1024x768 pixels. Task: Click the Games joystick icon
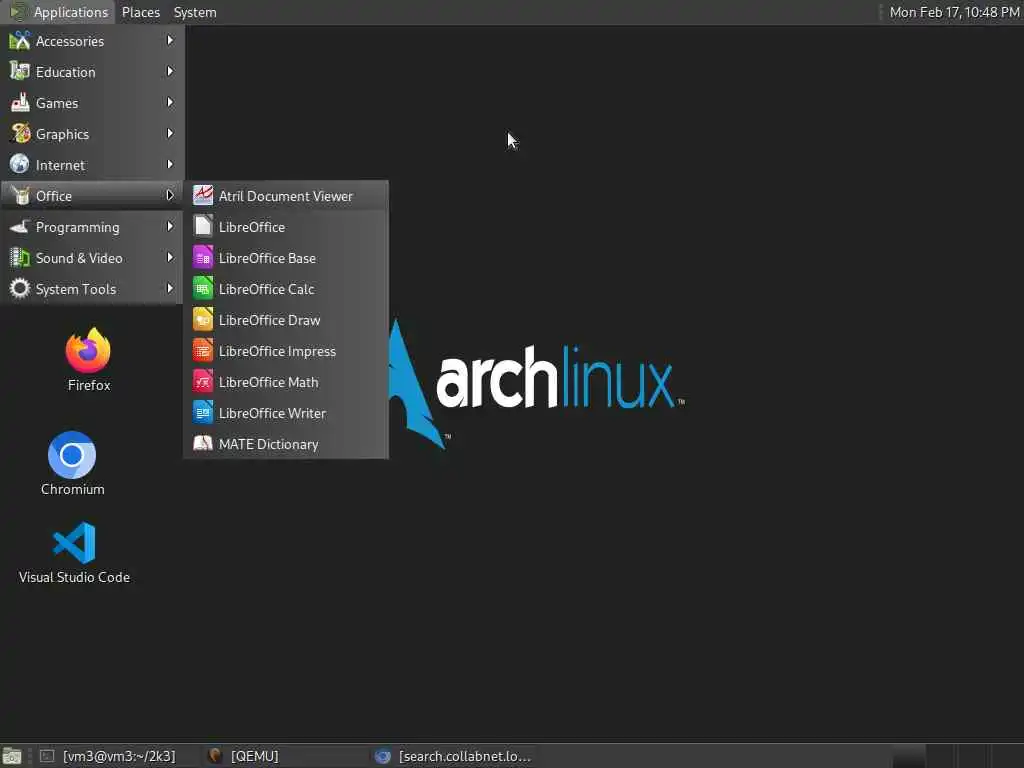(20, 103)
